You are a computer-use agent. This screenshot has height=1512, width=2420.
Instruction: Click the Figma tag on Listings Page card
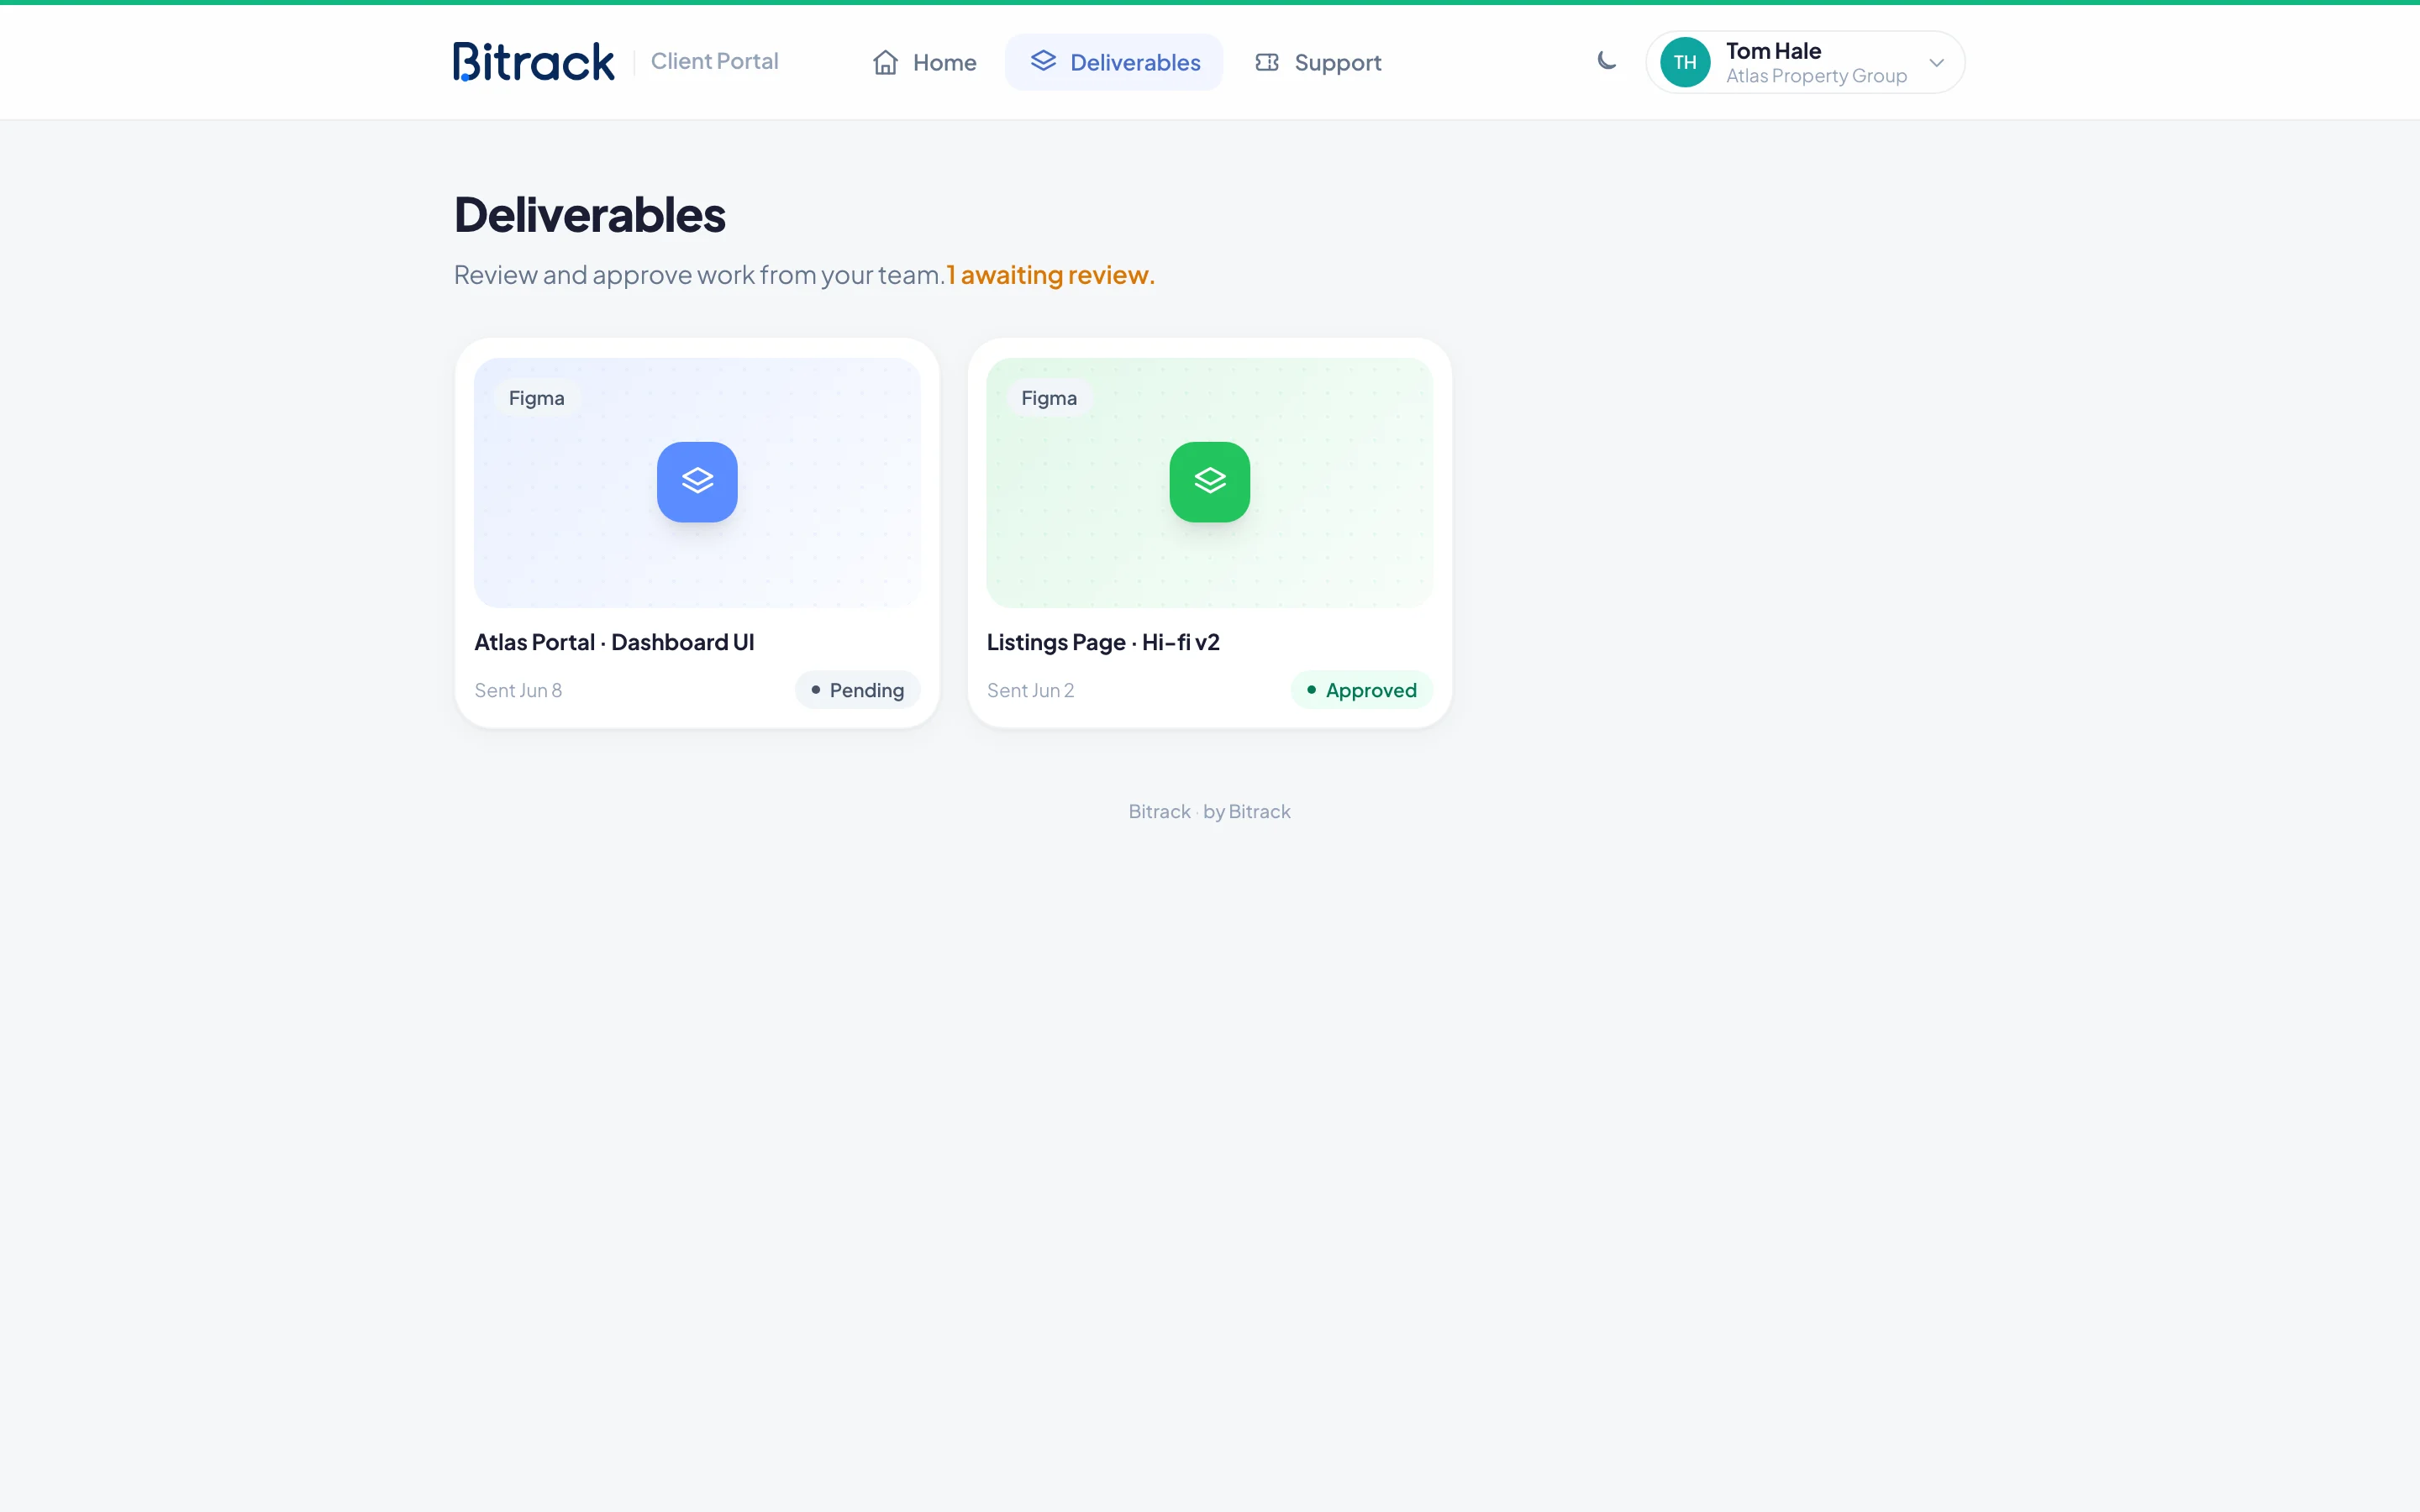pyautogui.click(x=1049, y=398)
